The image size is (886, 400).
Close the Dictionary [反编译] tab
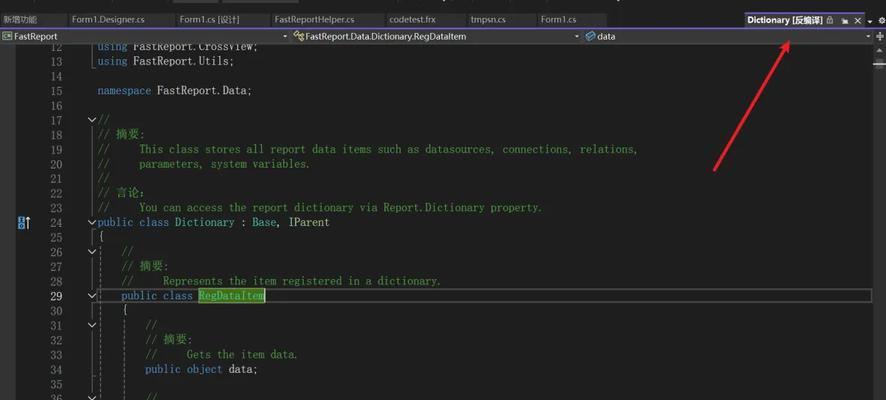[x=857, y=20]
